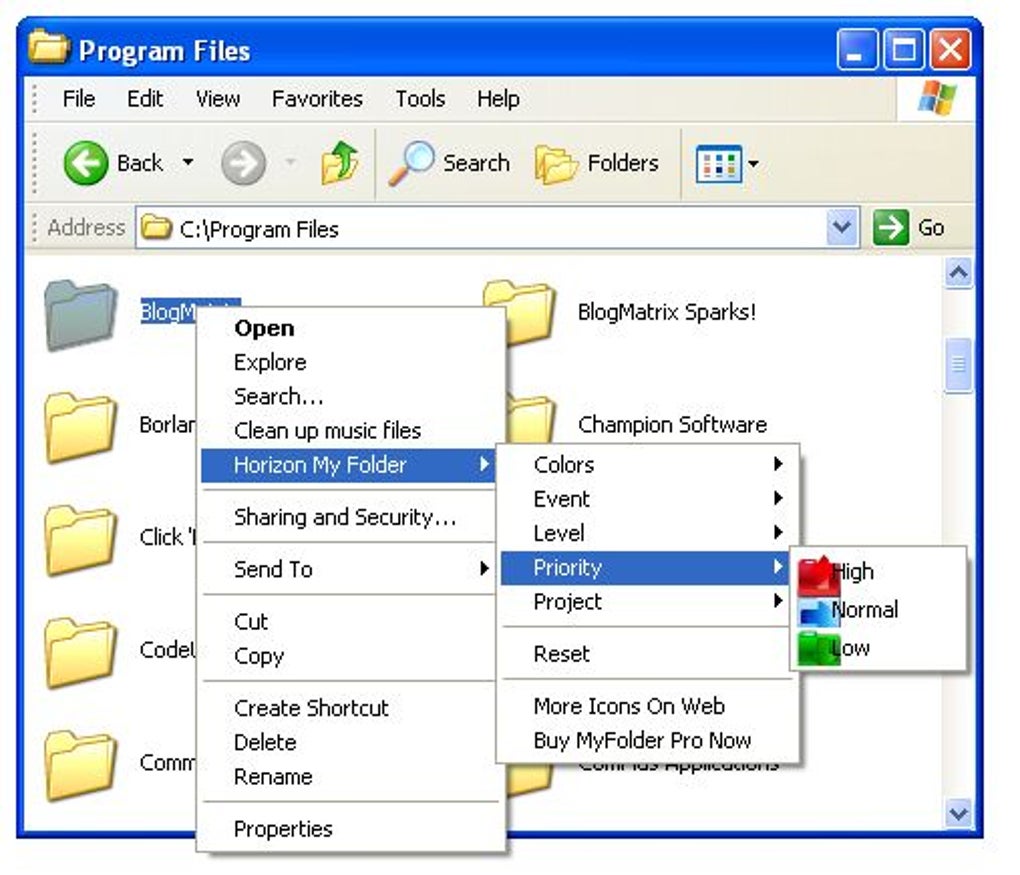Image resolution: width=1020 pixels, height=875 pixels.
Task: Click the grey Forward arrow icon
Action: click(x=243, y=163)
